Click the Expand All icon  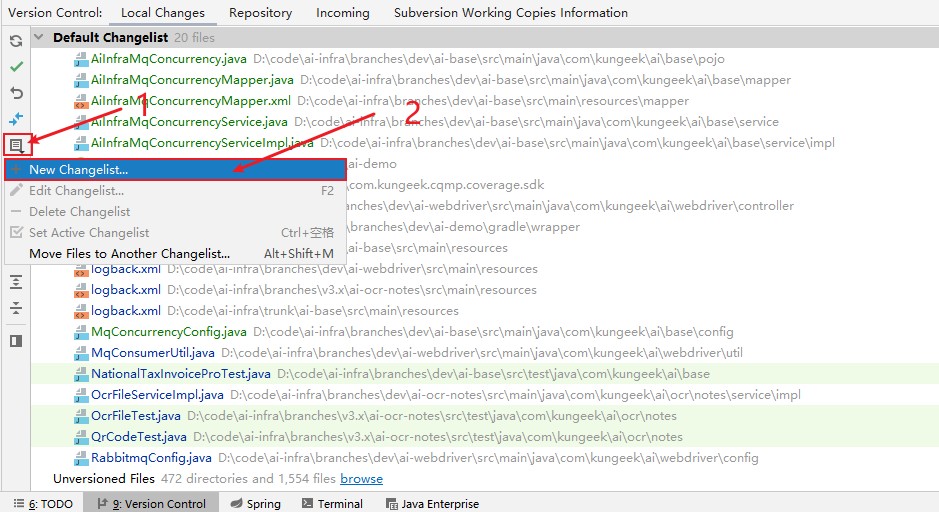click(x=15, y=283)
